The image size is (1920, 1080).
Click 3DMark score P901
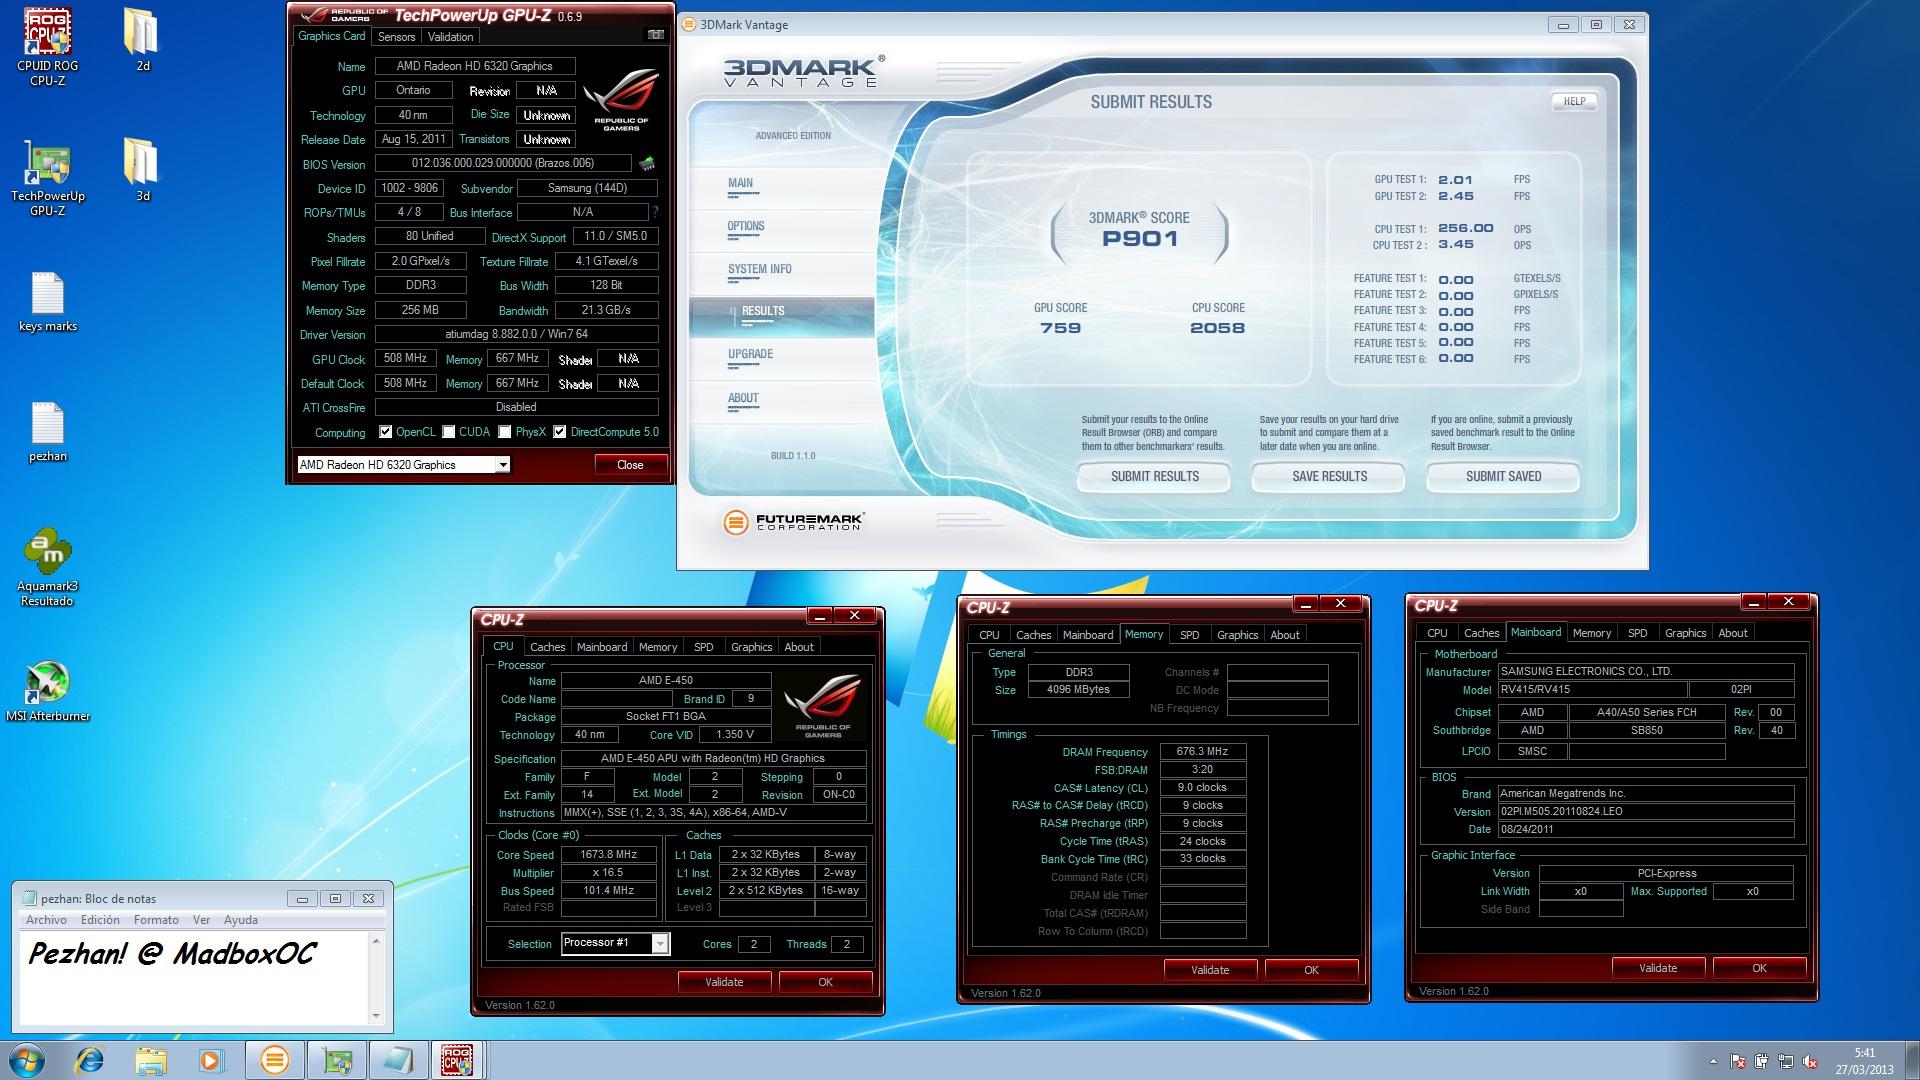(x=1140, y=238)
